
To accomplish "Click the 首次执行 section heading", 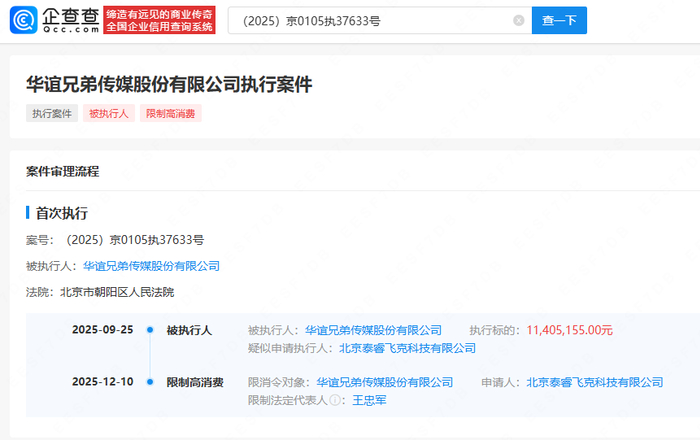I will point(62,213).
